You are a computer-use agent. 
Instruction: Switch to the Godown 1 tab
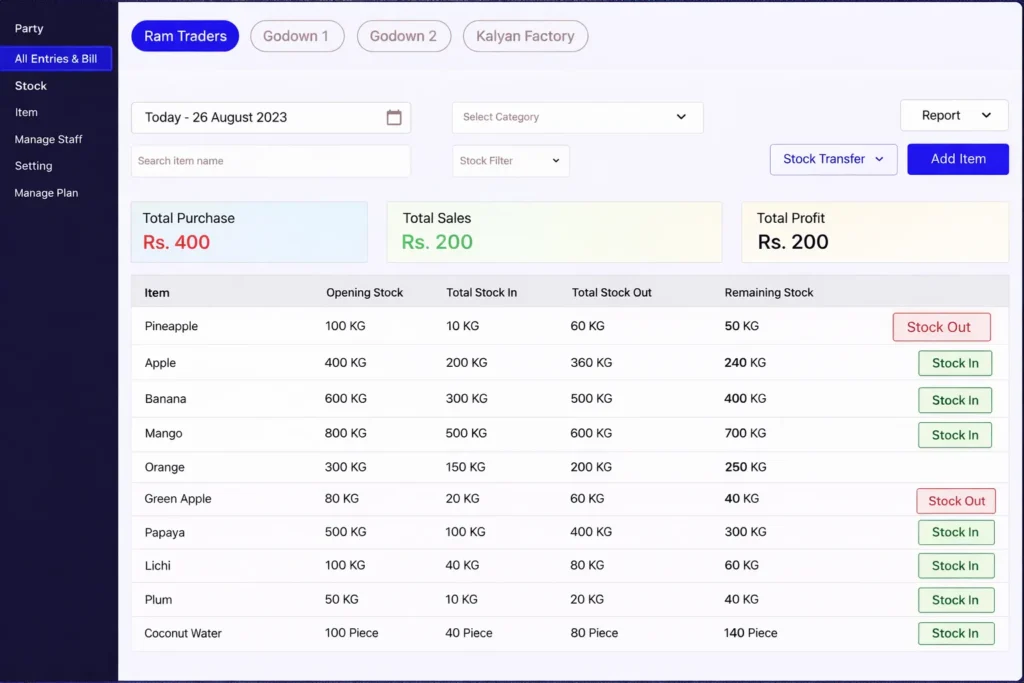pyautogui.click(x=297, y=36)
